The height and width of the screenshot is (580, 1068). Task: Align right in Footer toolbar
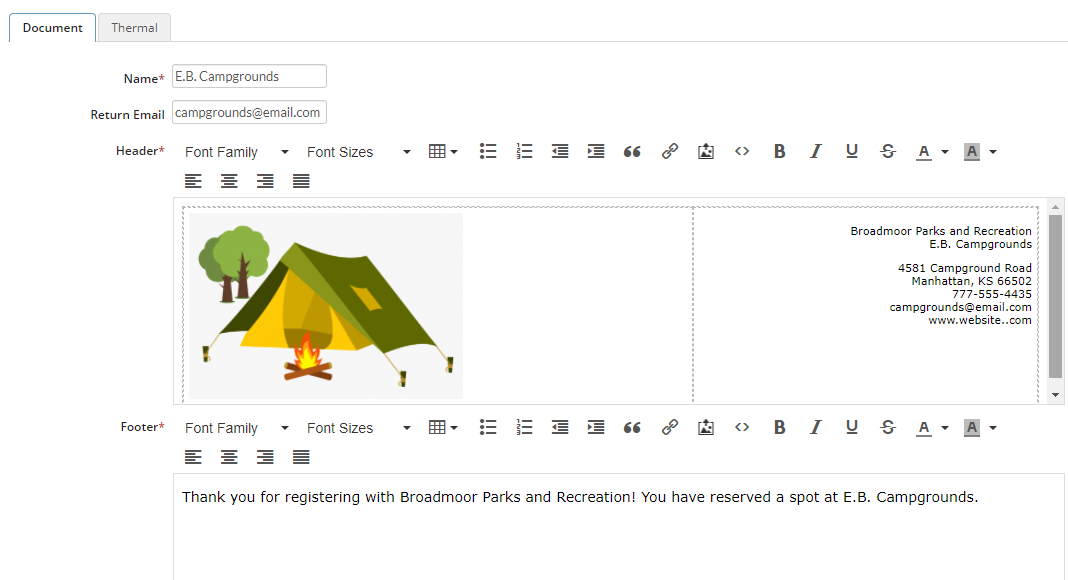pos(265,457)
